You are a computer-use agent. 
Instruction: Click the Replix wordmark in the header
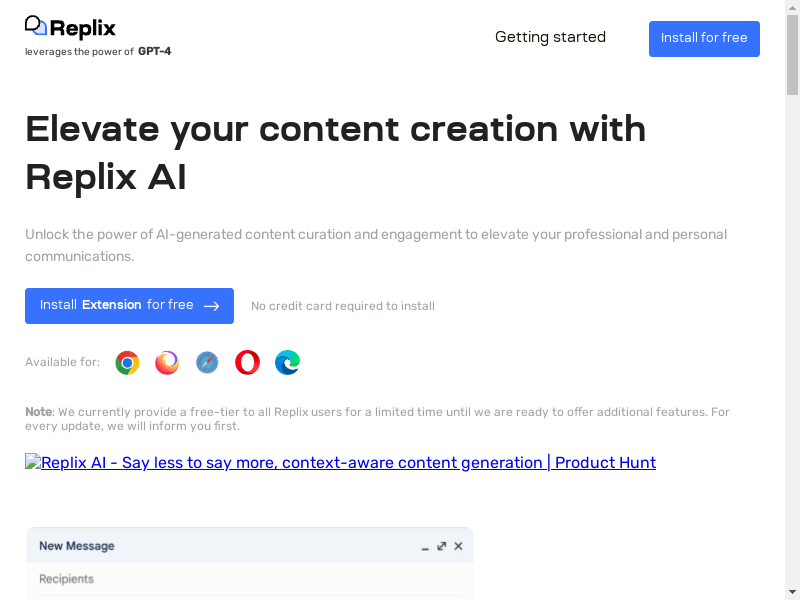[x=83, y=29]
